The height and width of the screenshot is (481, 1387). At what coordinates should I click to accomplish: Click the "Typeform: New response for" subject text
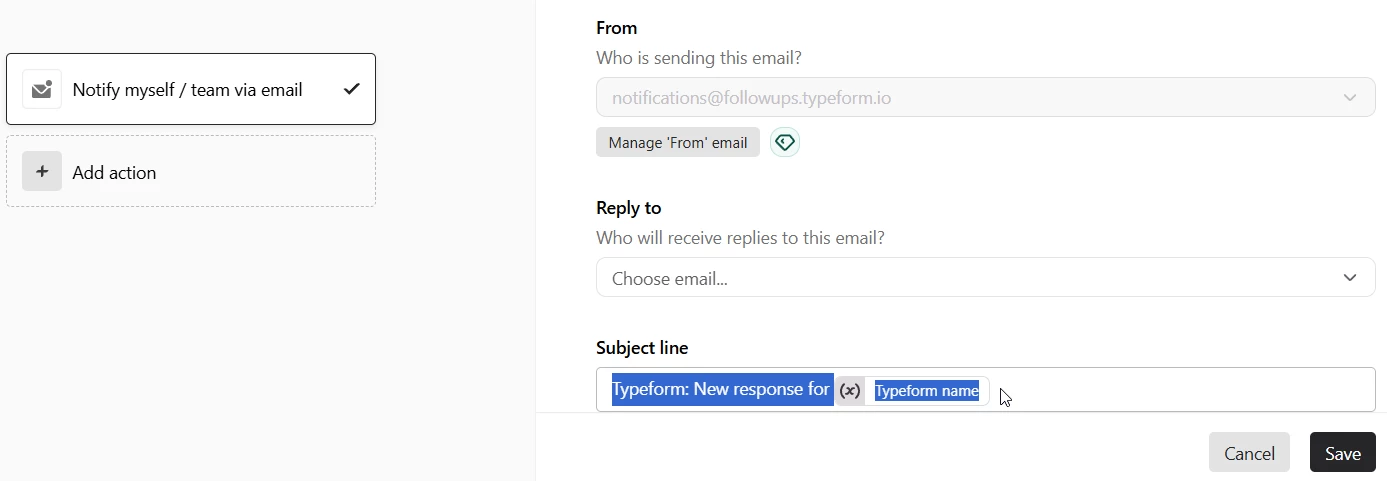tap(721, 389)
